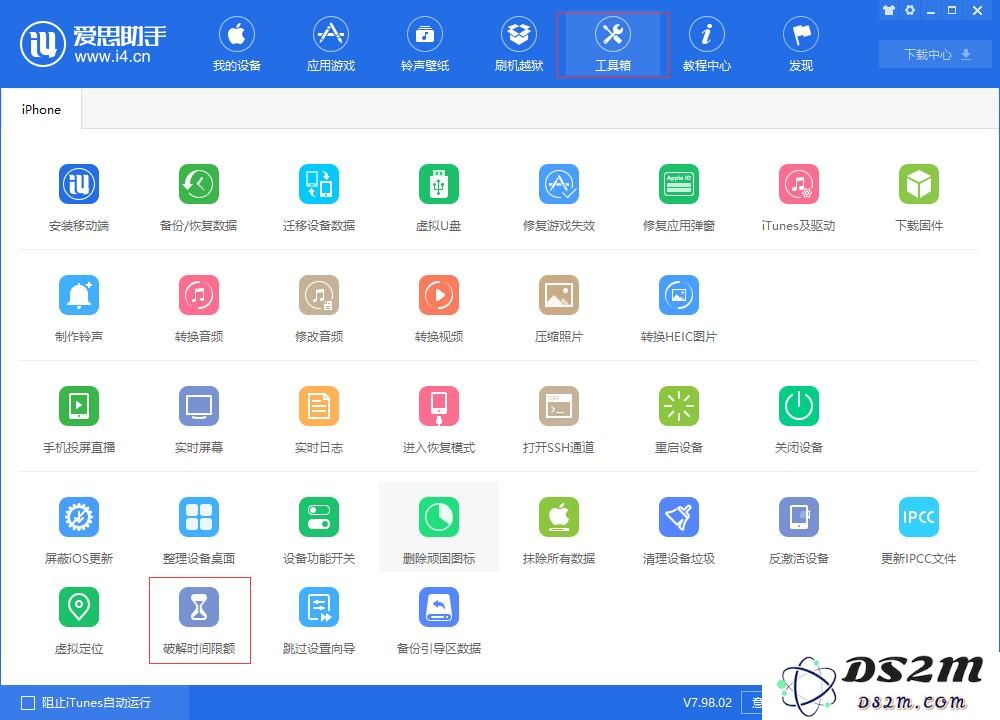Go to the 发现 section

[801, 45]
